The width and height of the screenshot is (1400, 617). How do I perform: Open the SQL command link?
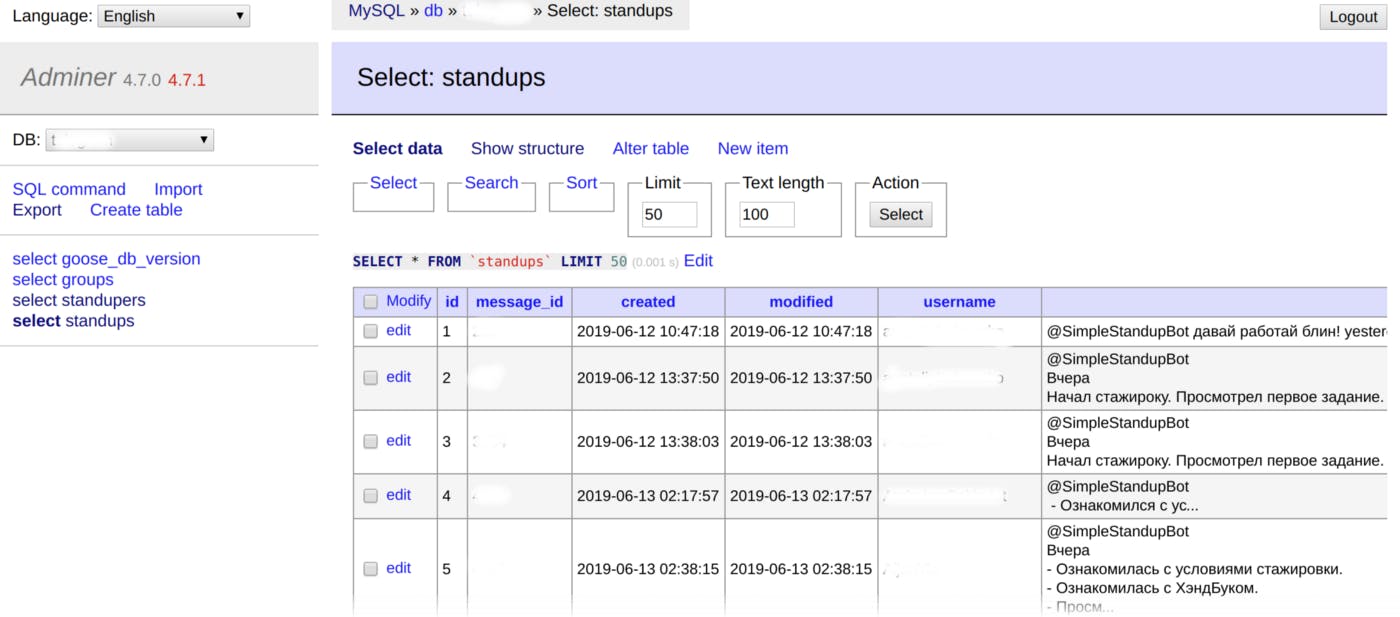(x=69, y=189)
